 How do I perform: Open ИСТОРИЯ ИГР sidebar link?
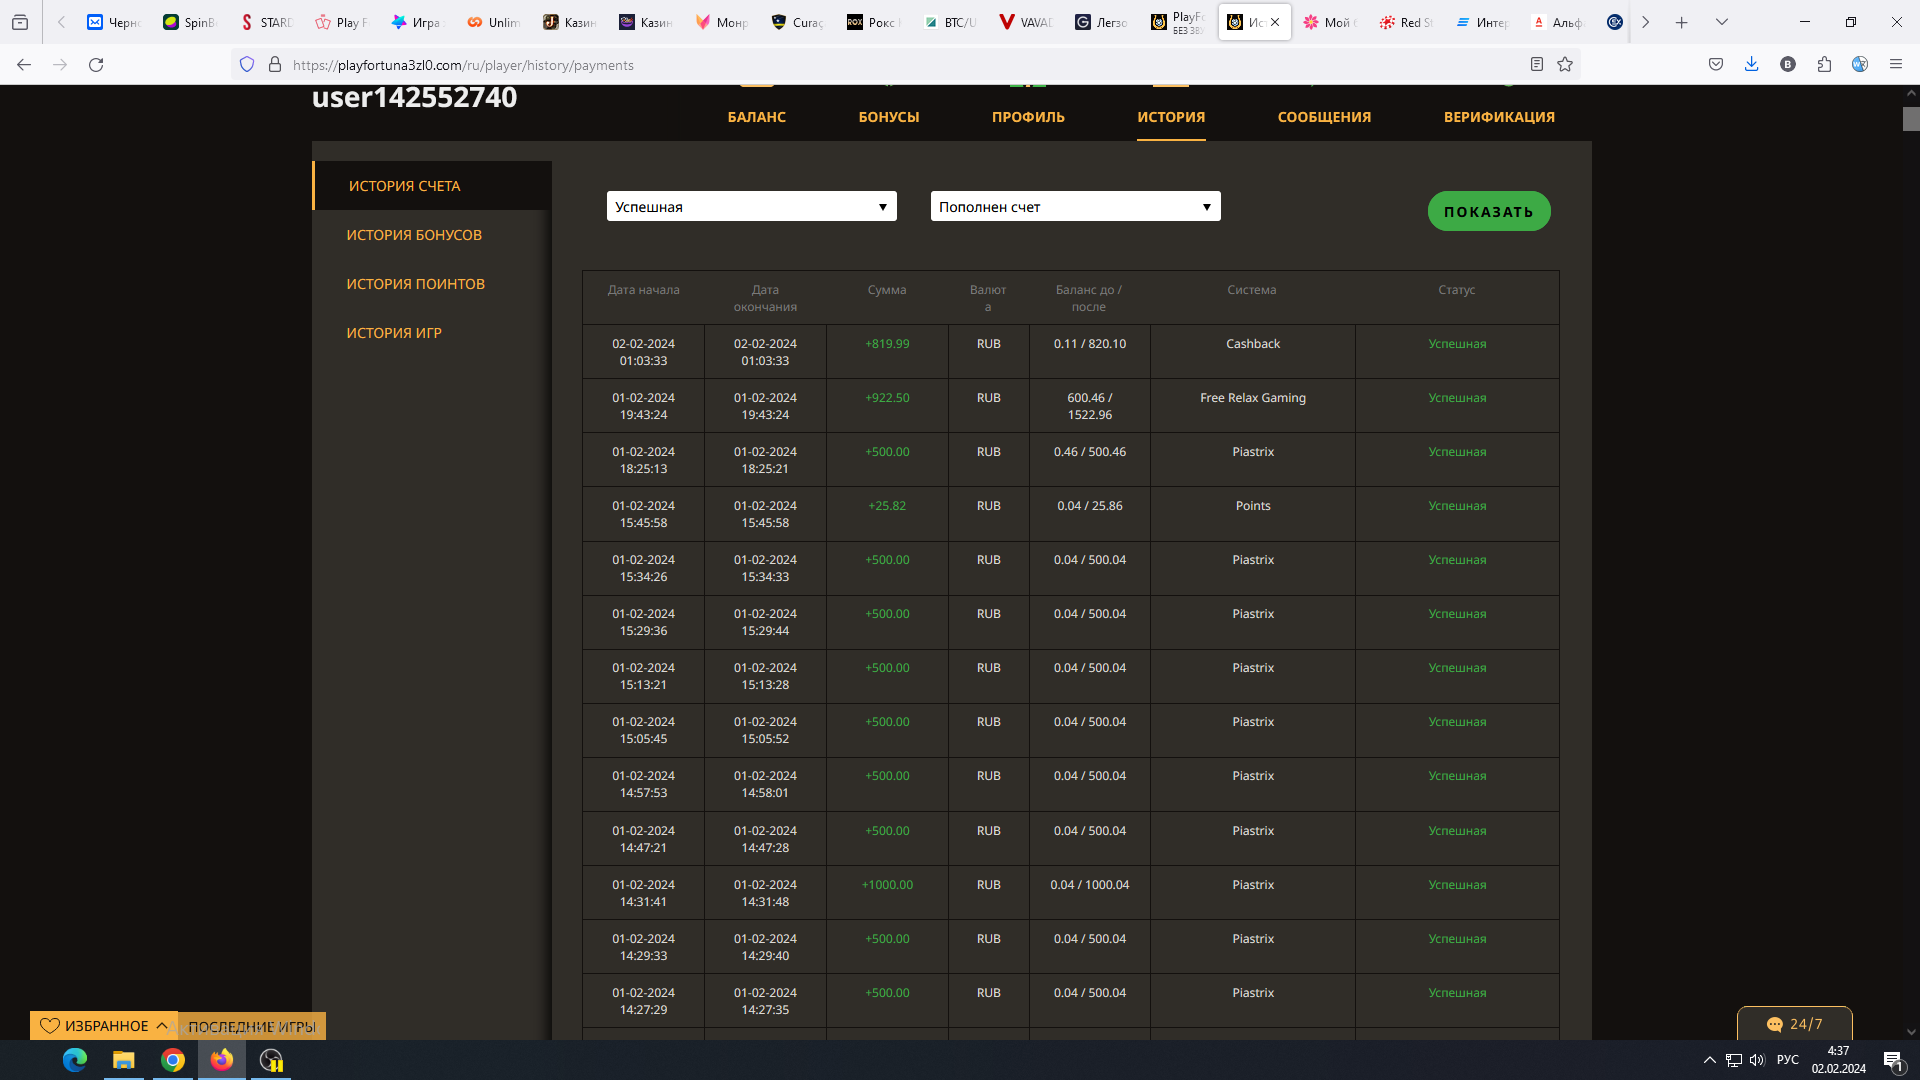394,333
